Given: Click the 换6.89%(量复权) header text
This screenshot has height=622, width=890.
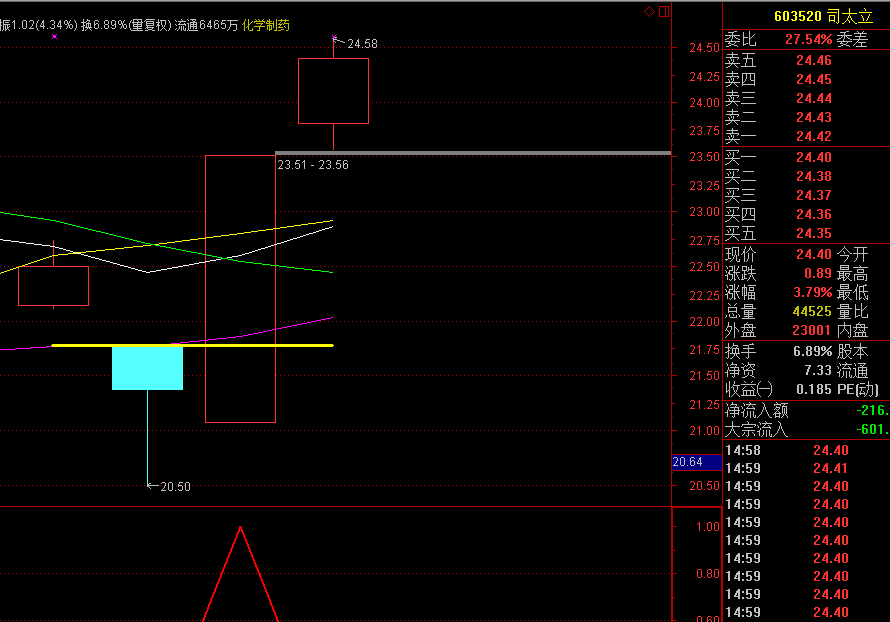Looking at the screenshot, I should tap(126, 25).
